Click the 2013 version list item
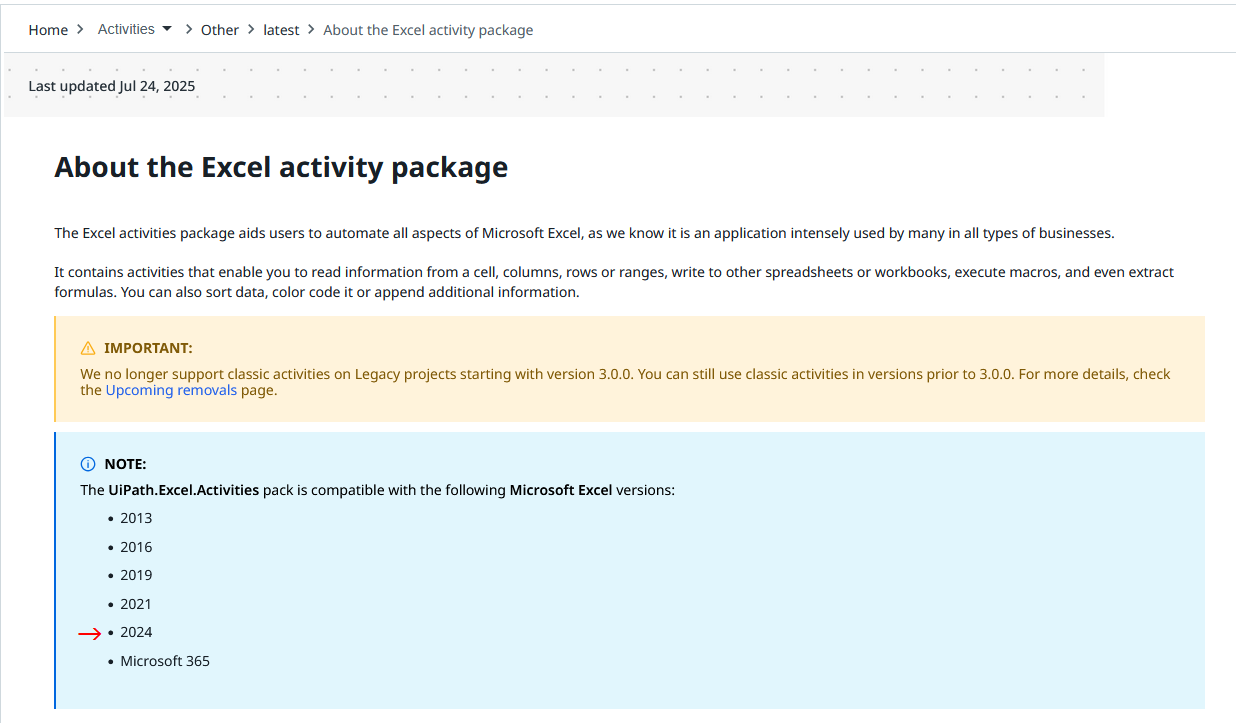1236x723 pixels. pyautogui.click(x=136, y=518)
